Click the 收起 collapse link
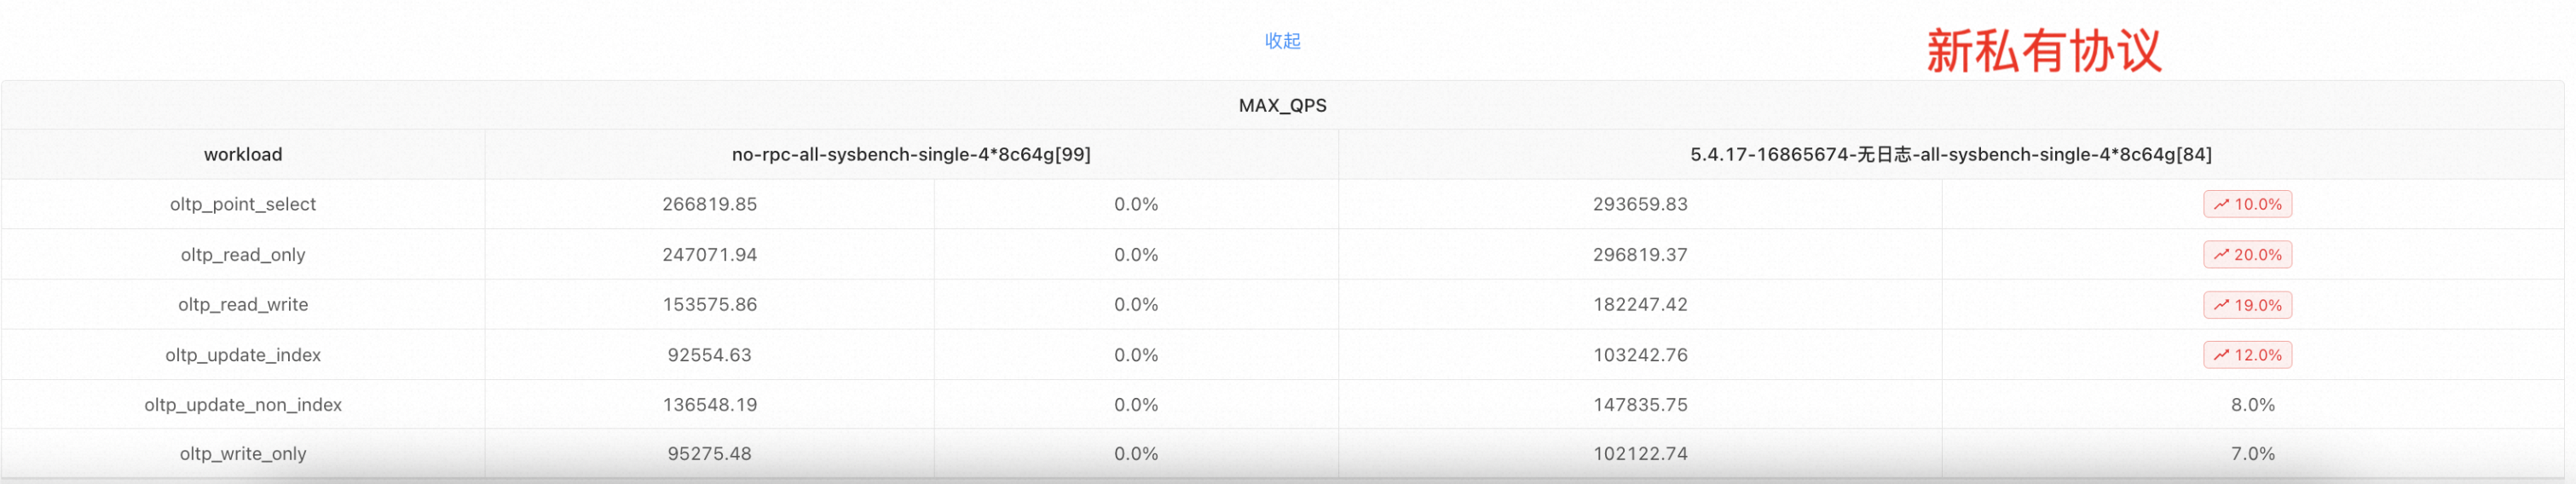Viewport: 2576px width, 484px height. tap(1282, 41)
